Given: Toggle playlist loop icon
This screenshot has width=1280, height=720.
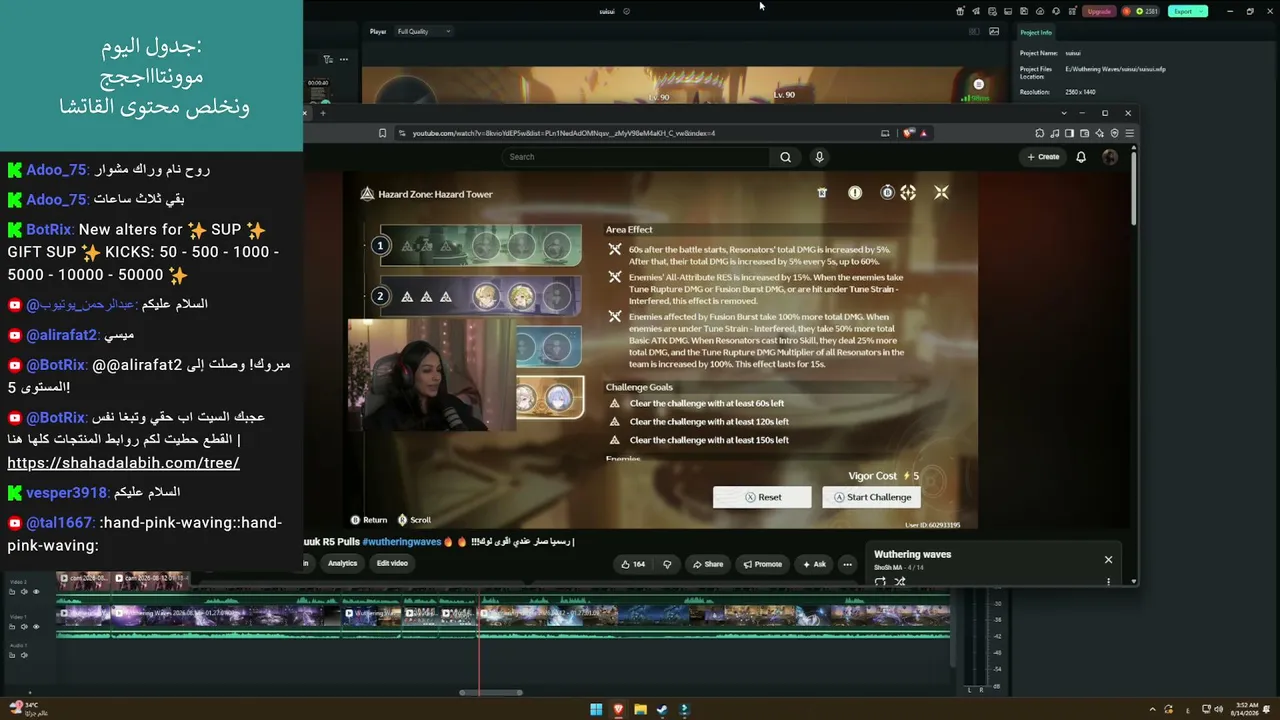Looking at the screenshot, I should 880,581.
